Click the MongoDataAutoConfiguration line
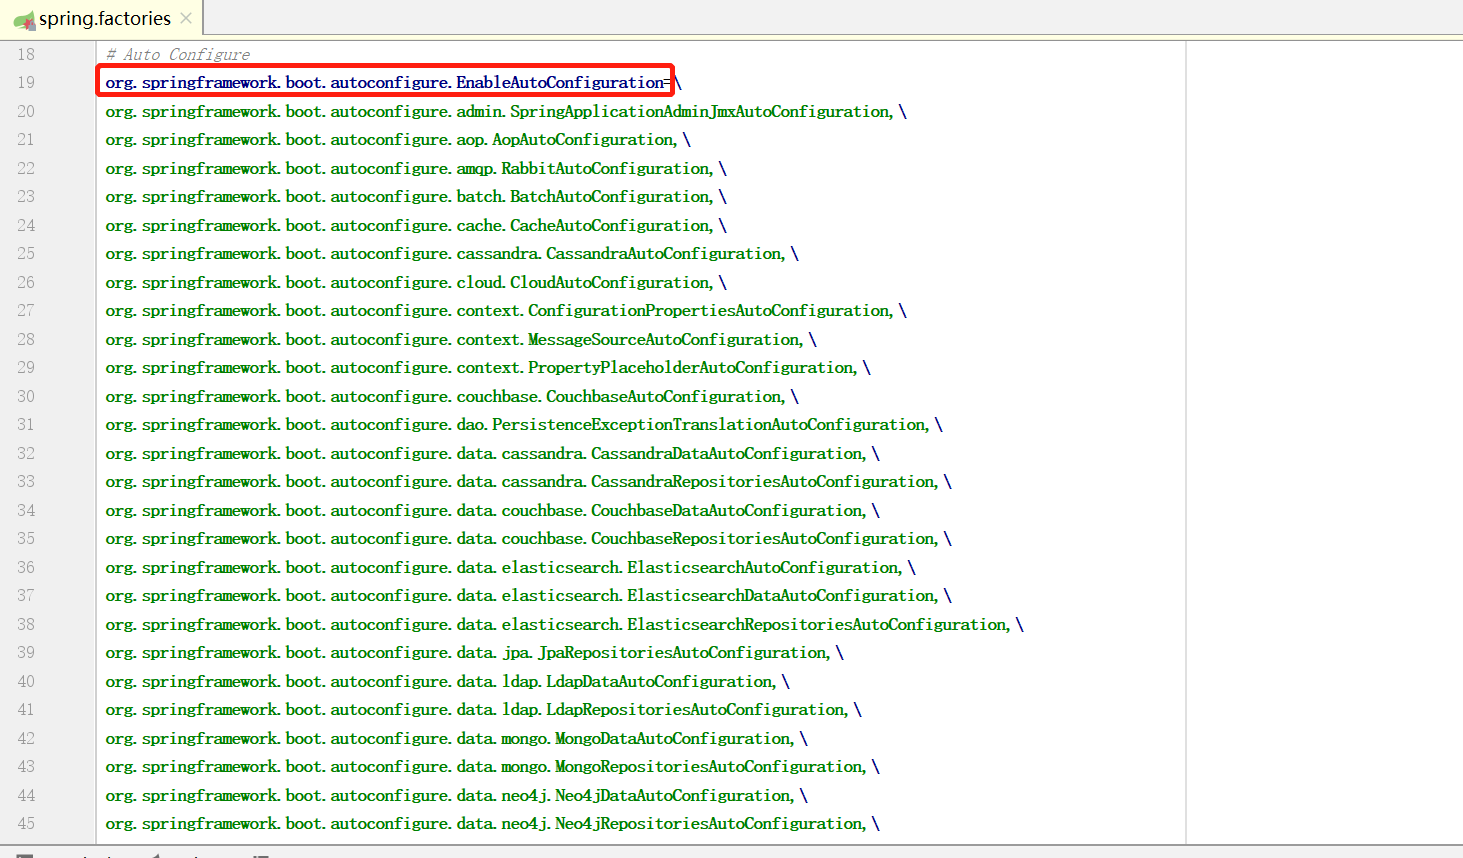 pos(457,738)
